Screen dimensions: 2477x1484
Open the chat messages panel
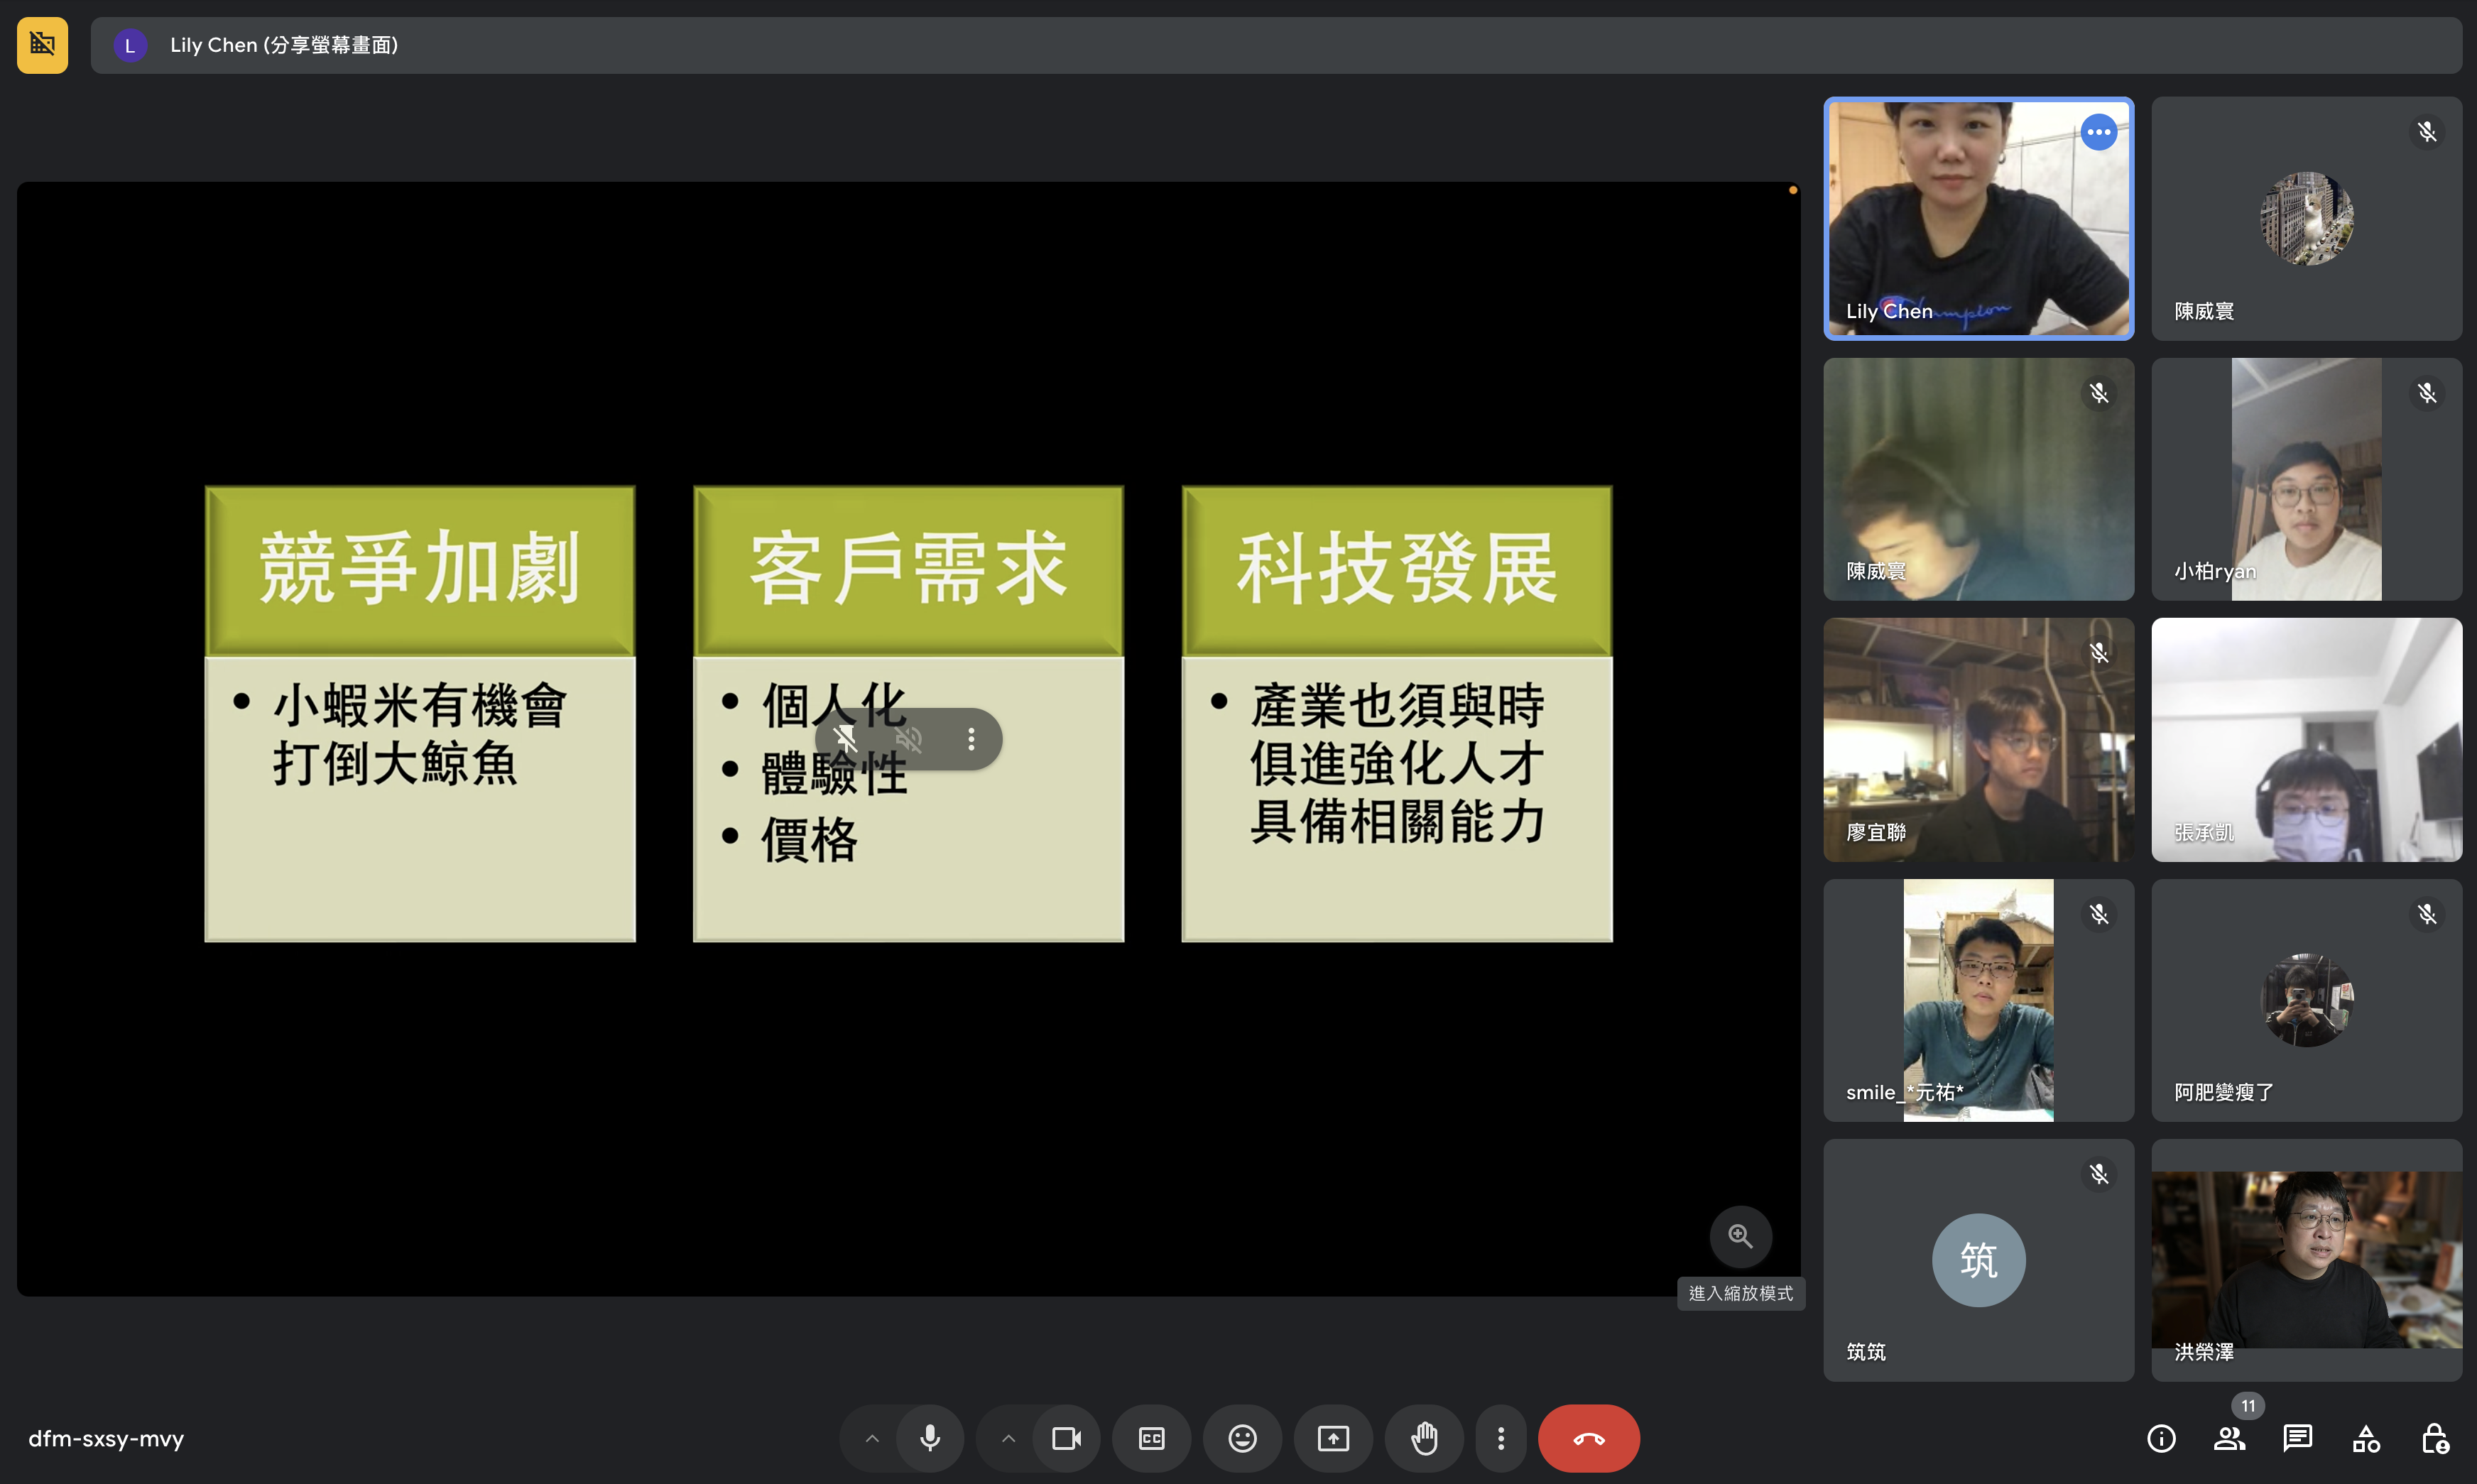2297,1438
